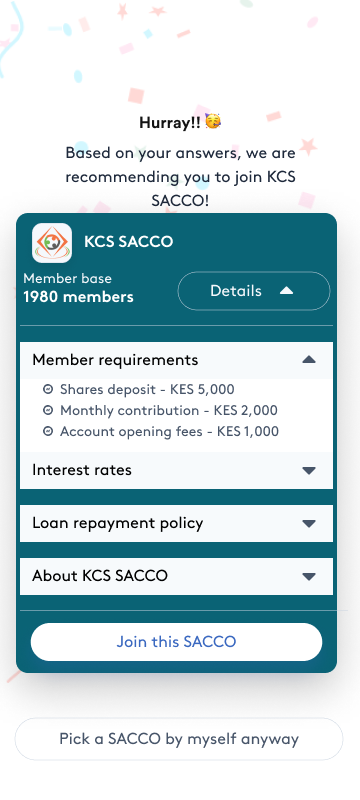Expand About KCS SACCO with its chevron
The width and height of the screenshot is (360, 800).
coord(309,577)
